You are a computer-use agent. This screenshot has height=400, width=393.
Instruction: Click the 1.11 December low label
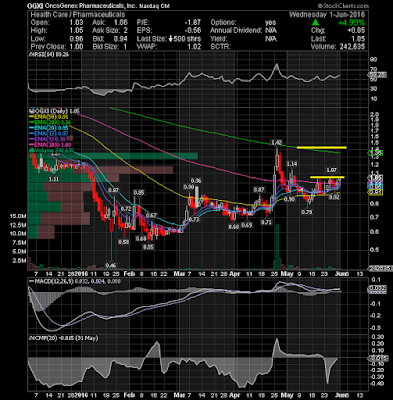click(54, 179)
